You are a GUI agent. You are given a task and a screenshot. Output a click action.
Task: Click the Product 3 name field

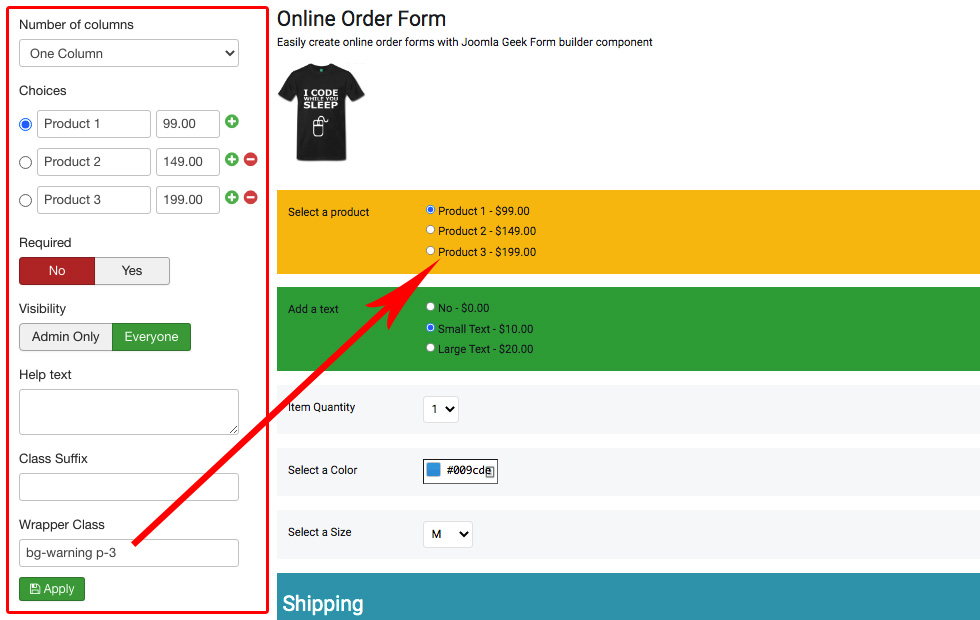(x=94, y=200)
